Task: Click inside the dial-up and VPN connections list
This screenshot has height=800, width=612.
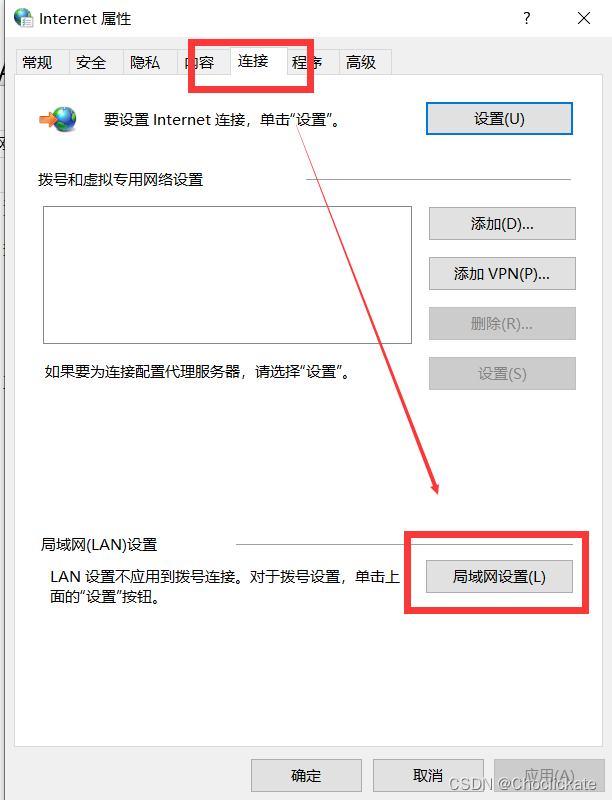Action: point(227,275)
